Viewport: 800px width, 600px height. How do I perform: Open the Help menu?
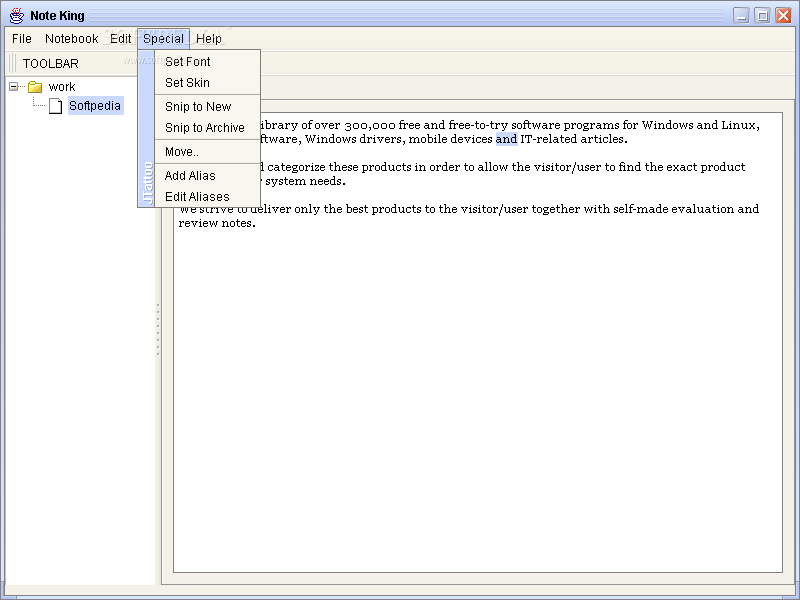tap(209, 39)
